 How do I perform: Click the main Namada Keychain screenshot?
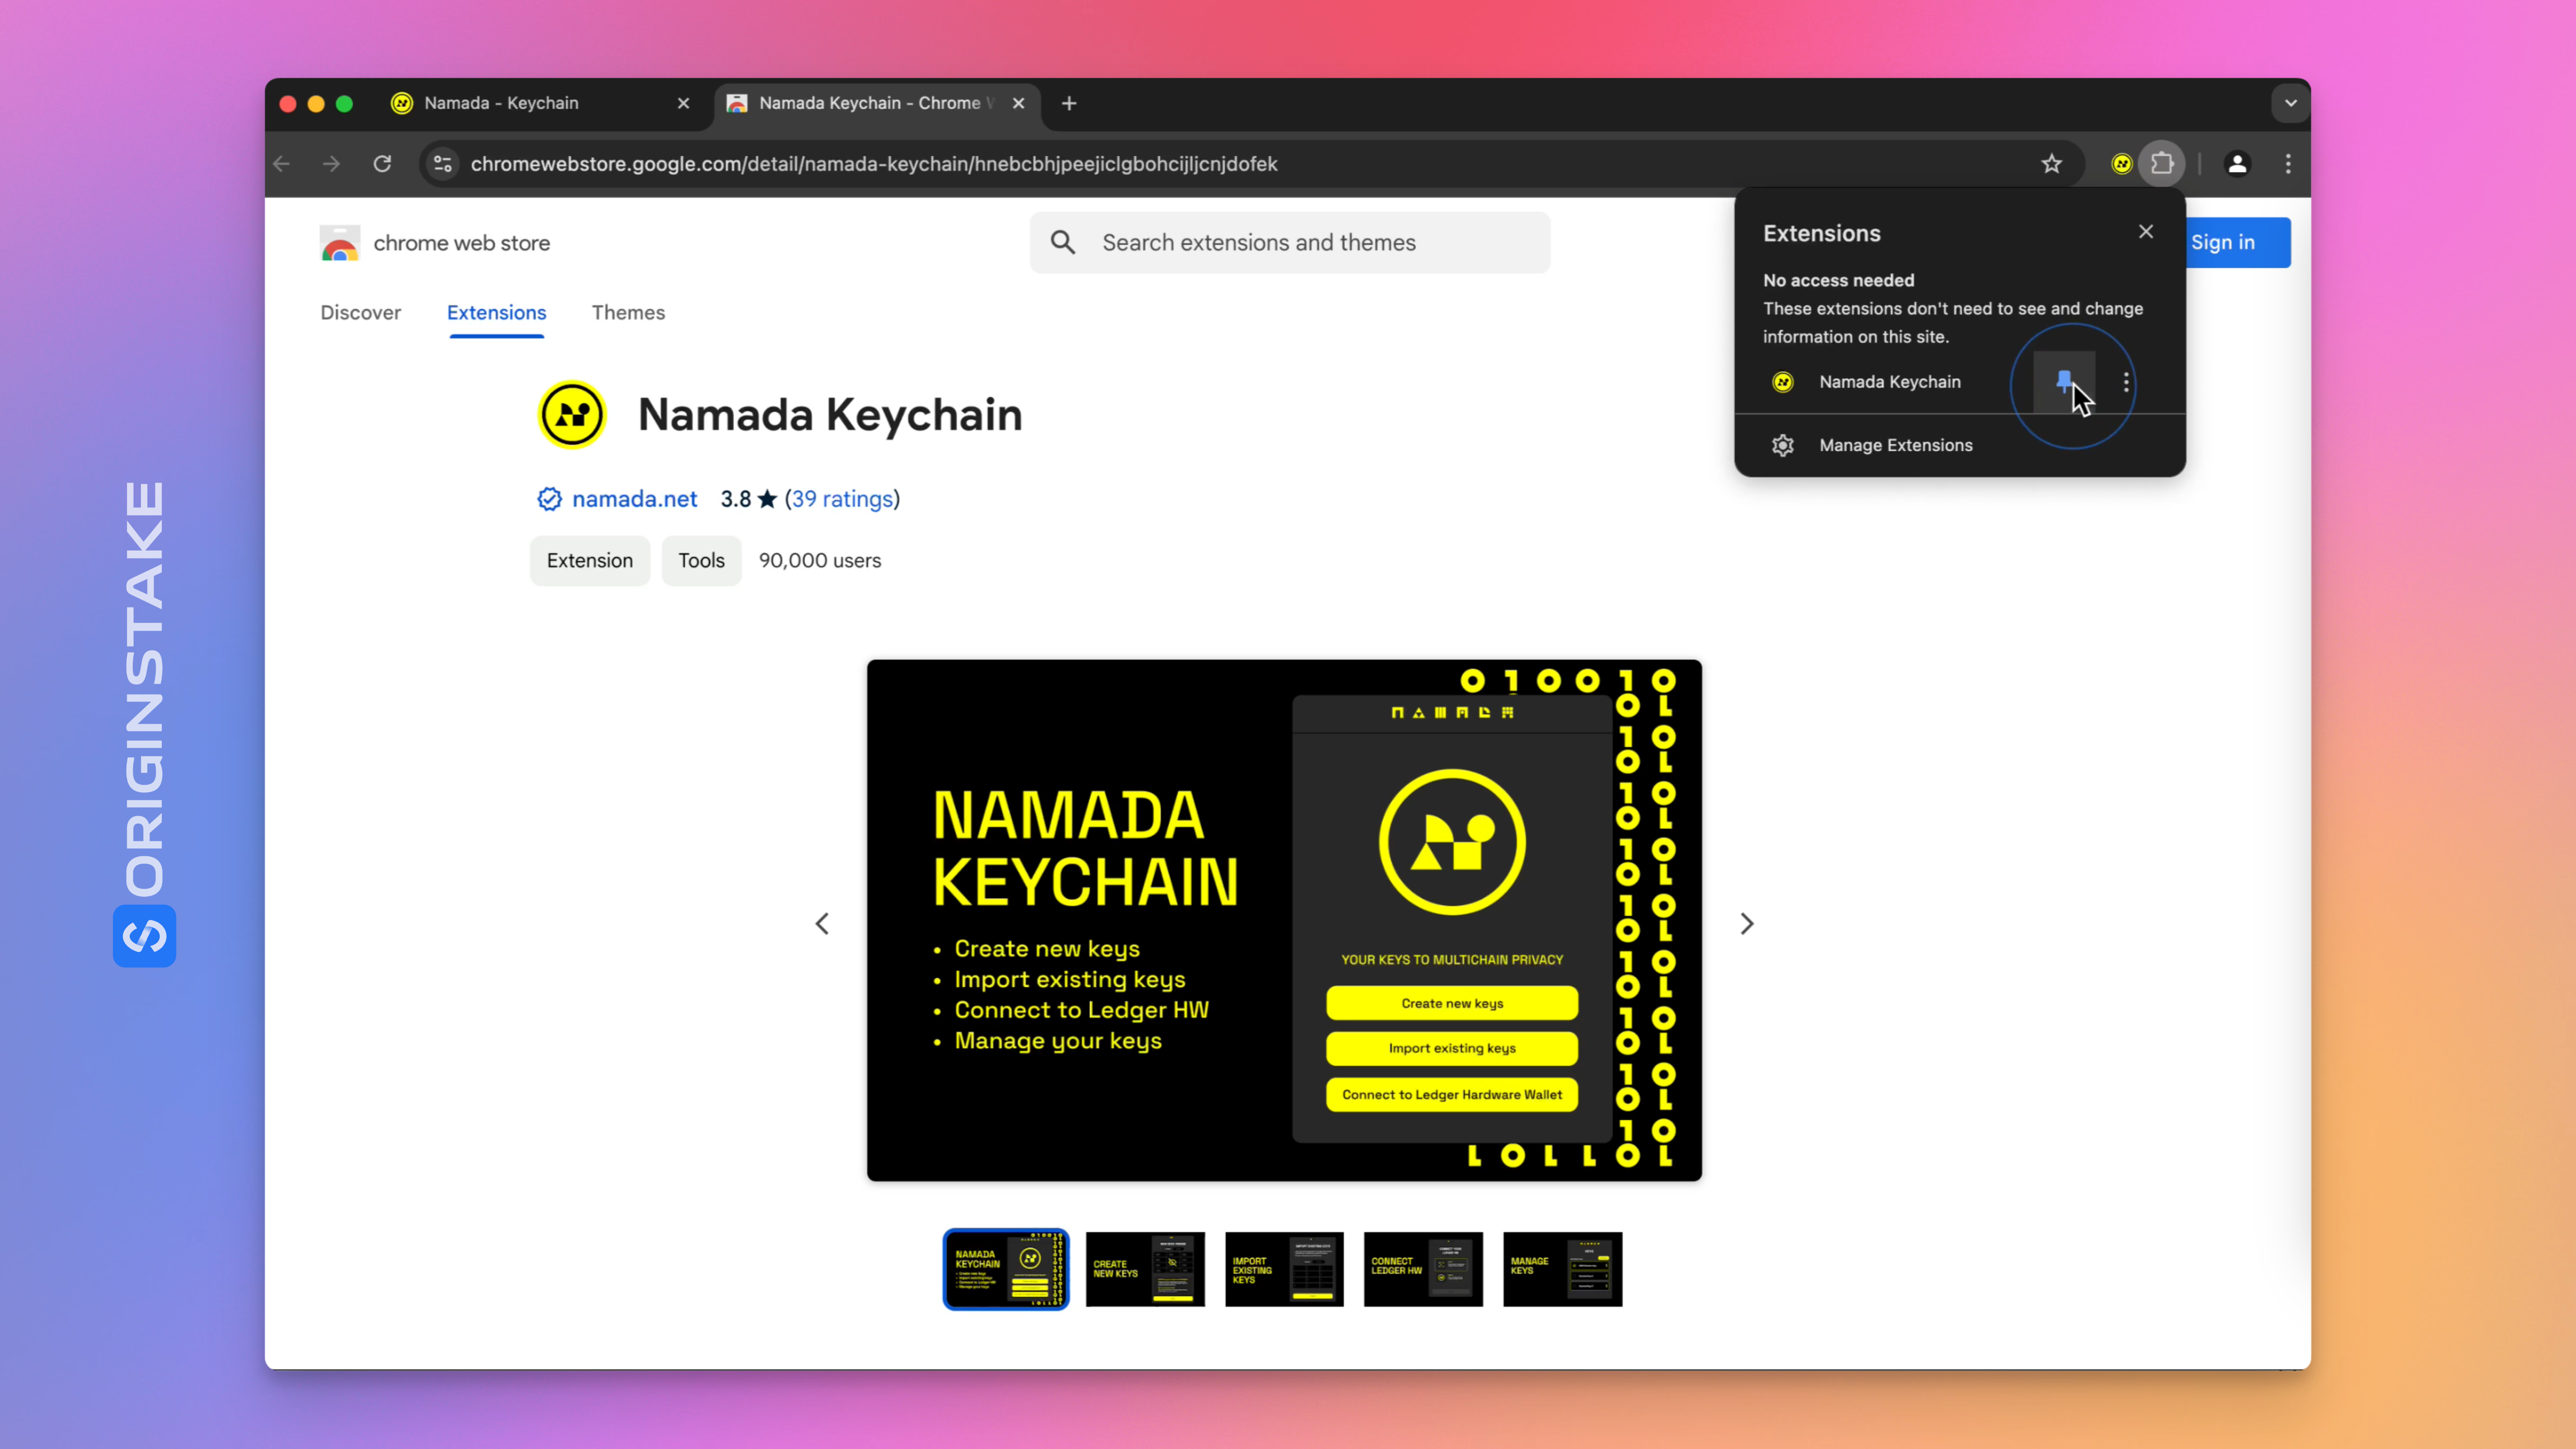[1284, 920]
